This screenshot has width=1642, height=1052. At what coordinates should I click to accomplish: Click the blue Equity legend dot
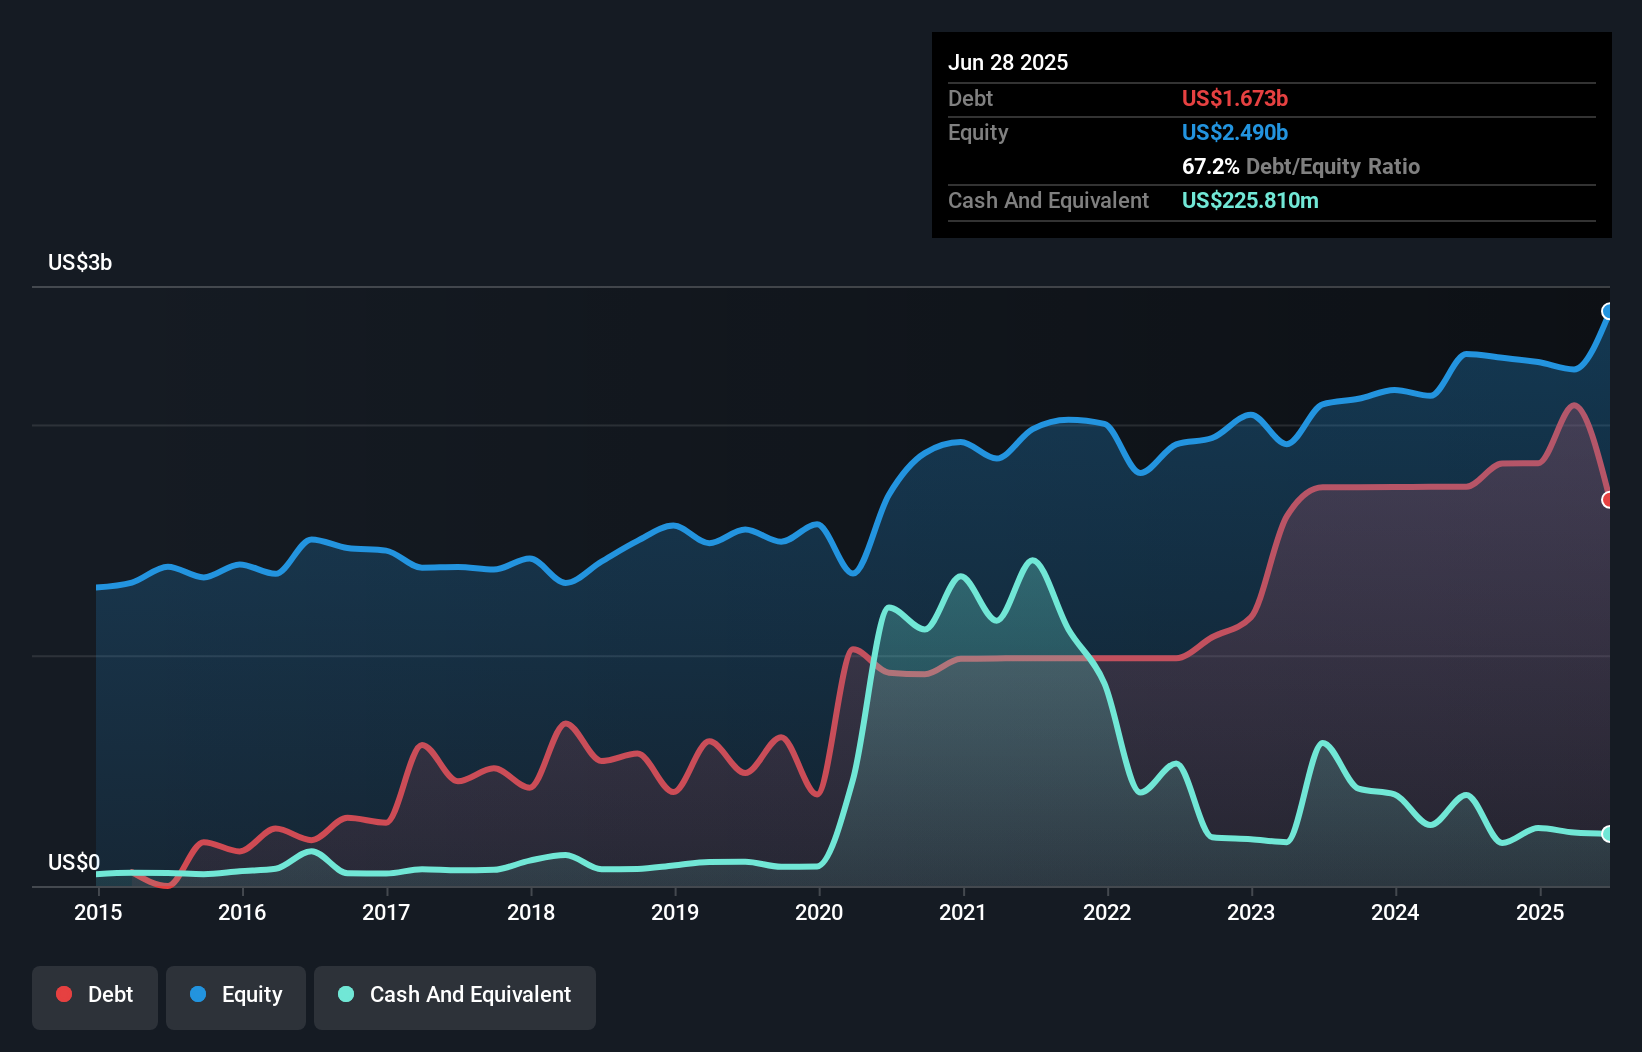(198, 994)
